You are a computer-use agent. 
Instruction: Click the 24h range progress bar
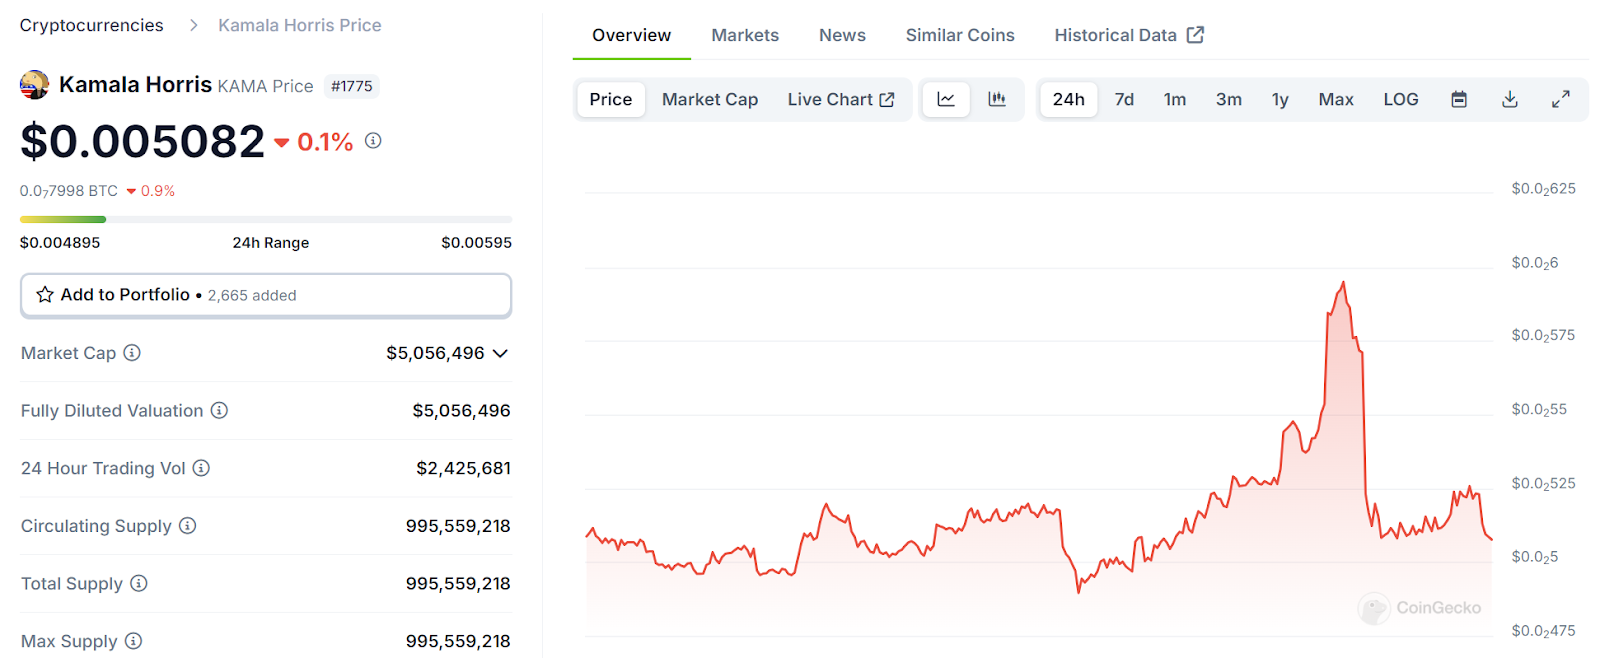pos(266,219)
